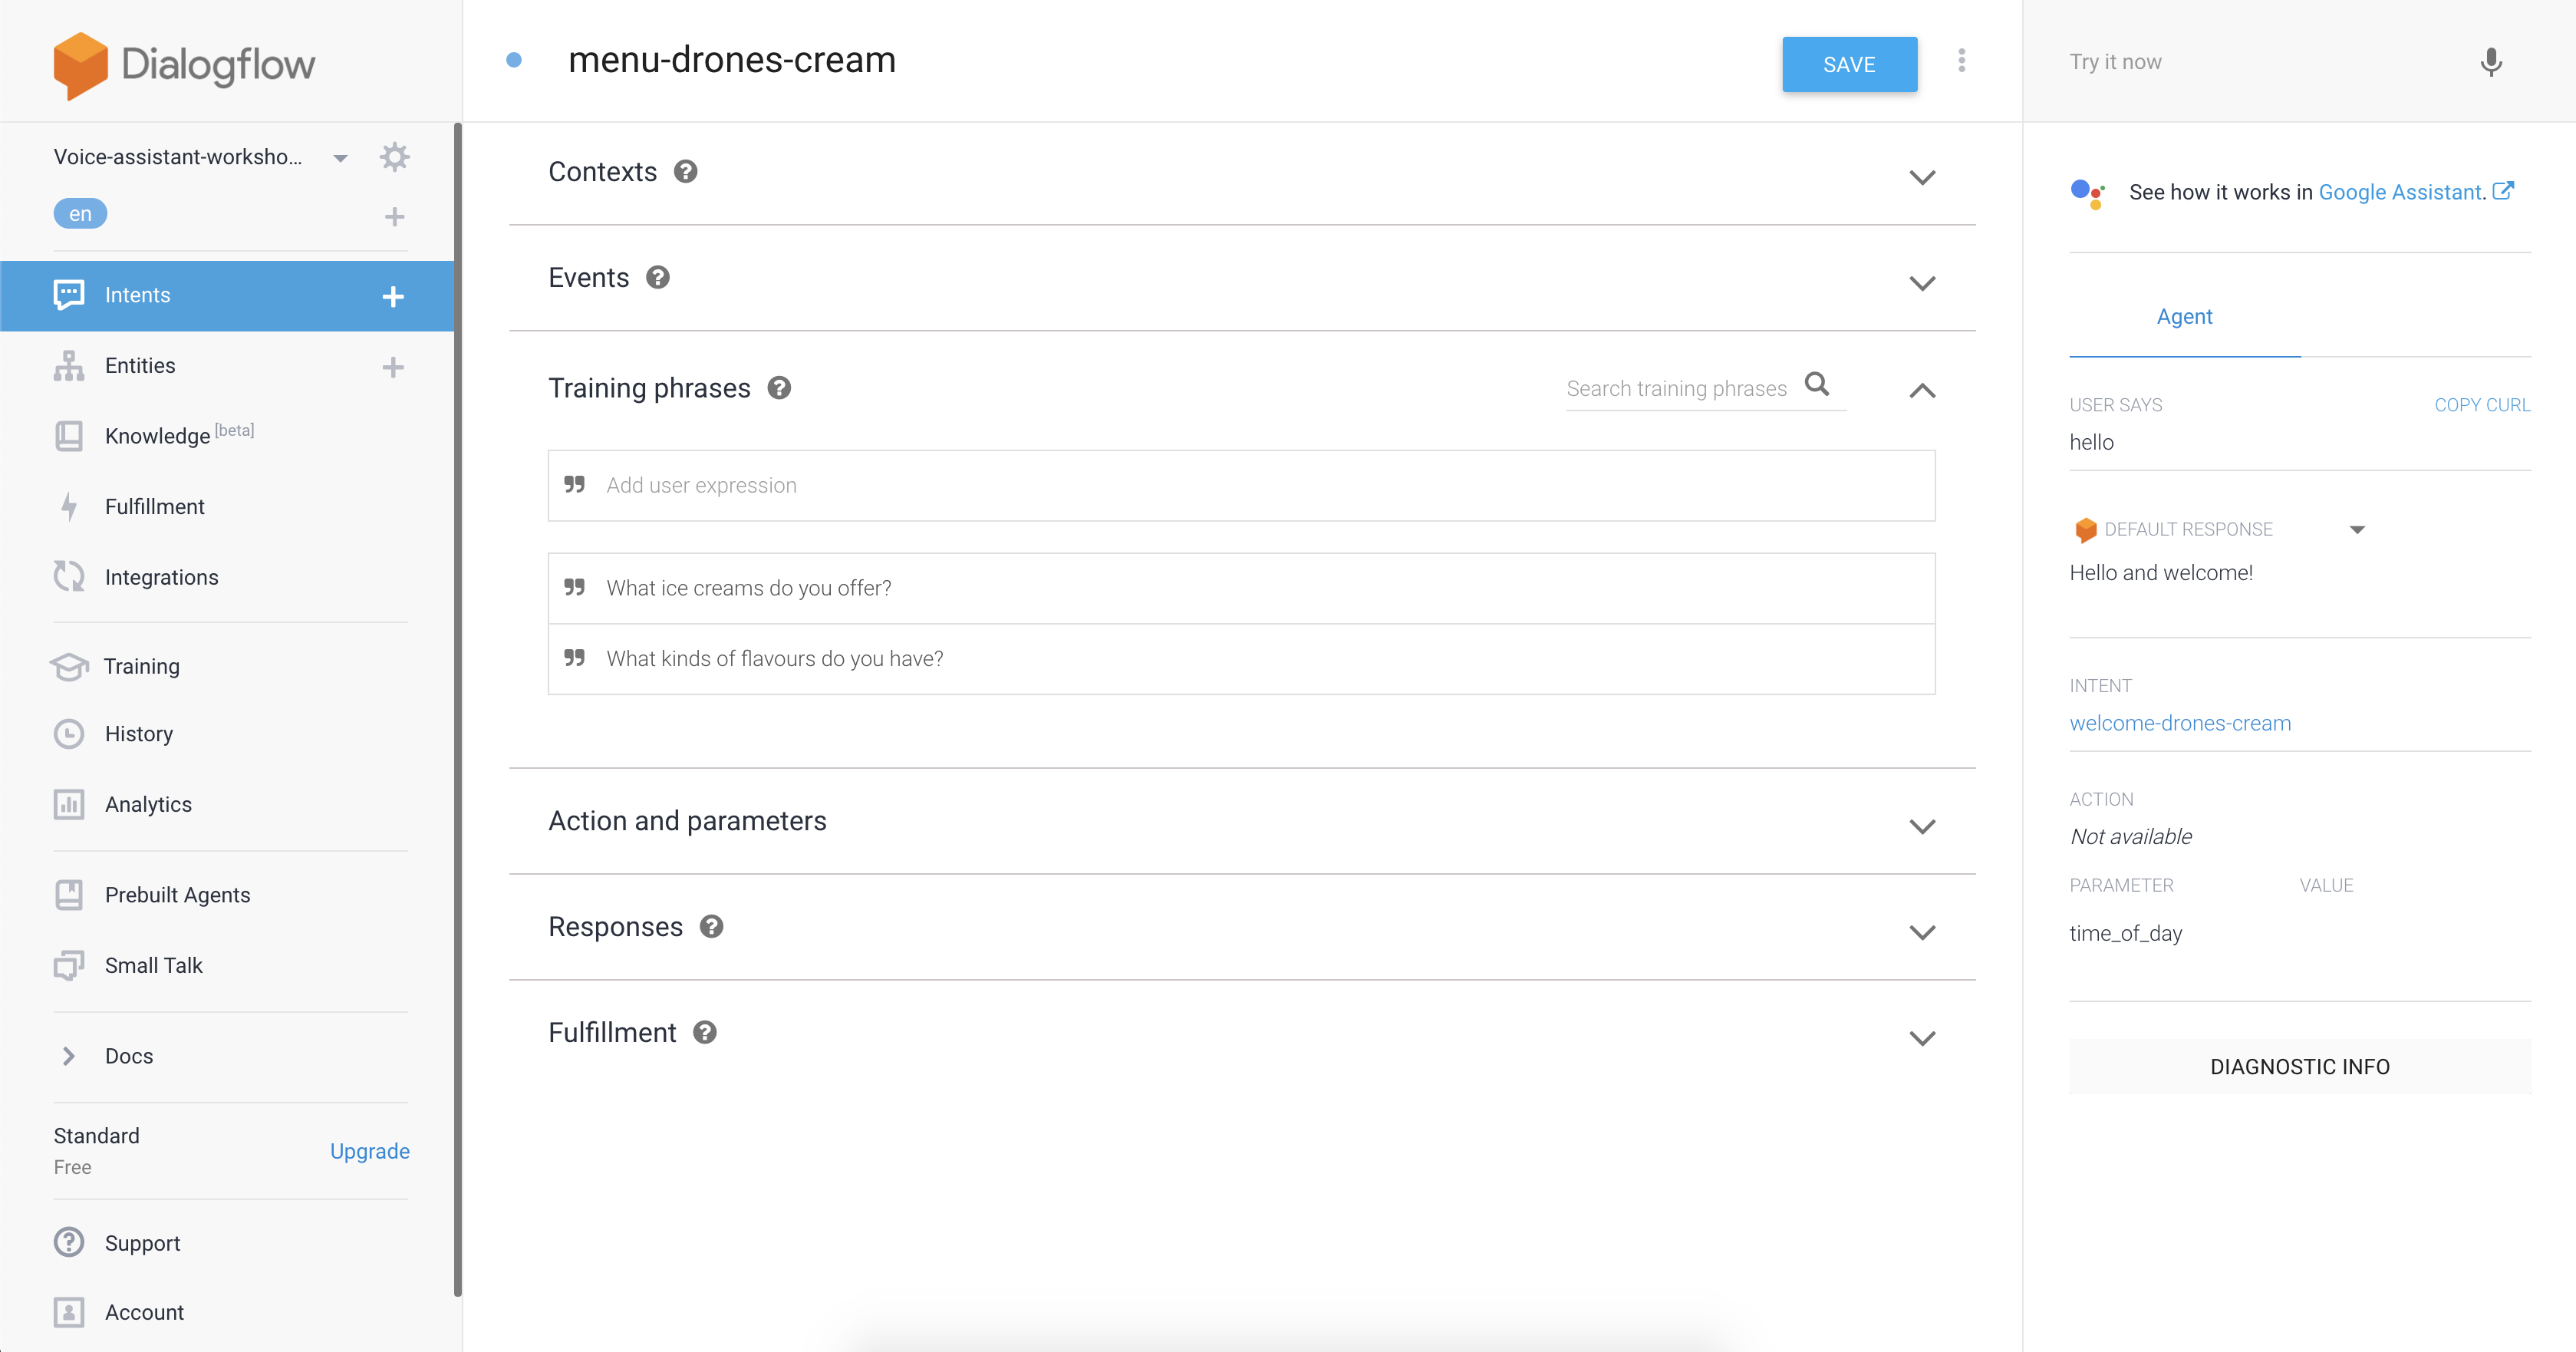Click the search magnifier for training phrases
2576x1352 pixels.
point(1817,385)
